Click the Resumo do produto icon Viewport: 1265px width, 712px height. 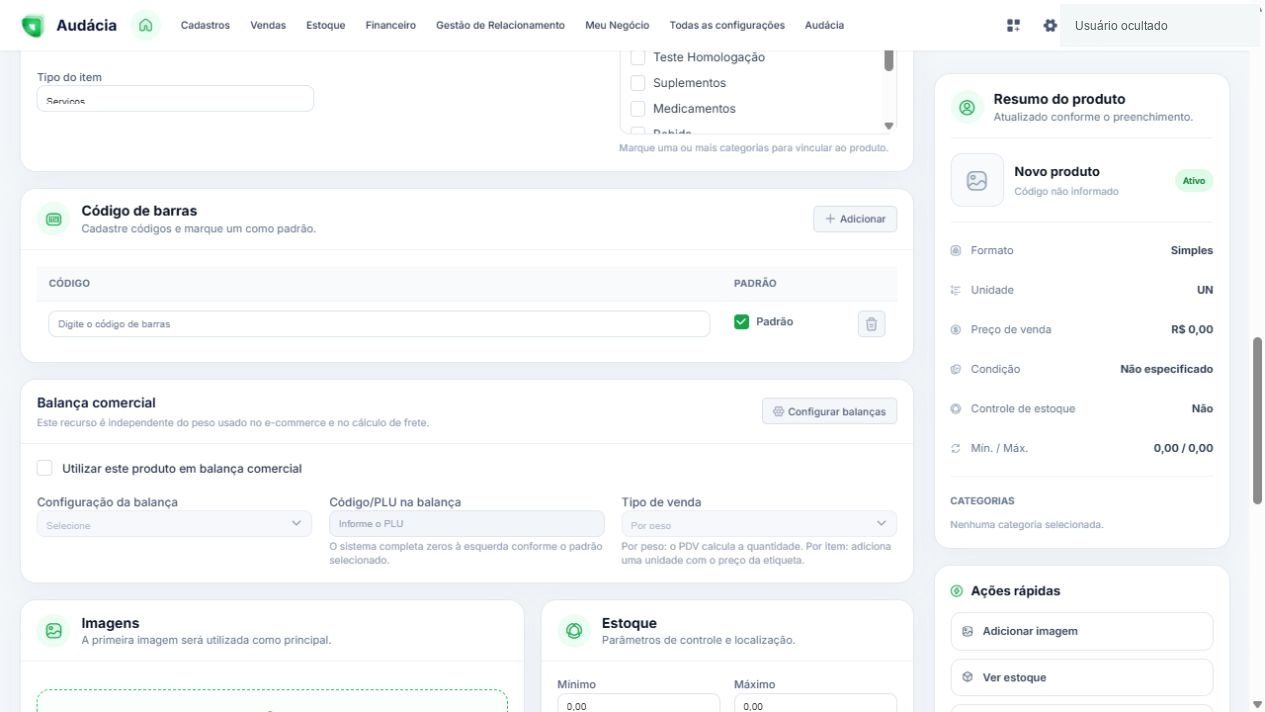point(967,107)
